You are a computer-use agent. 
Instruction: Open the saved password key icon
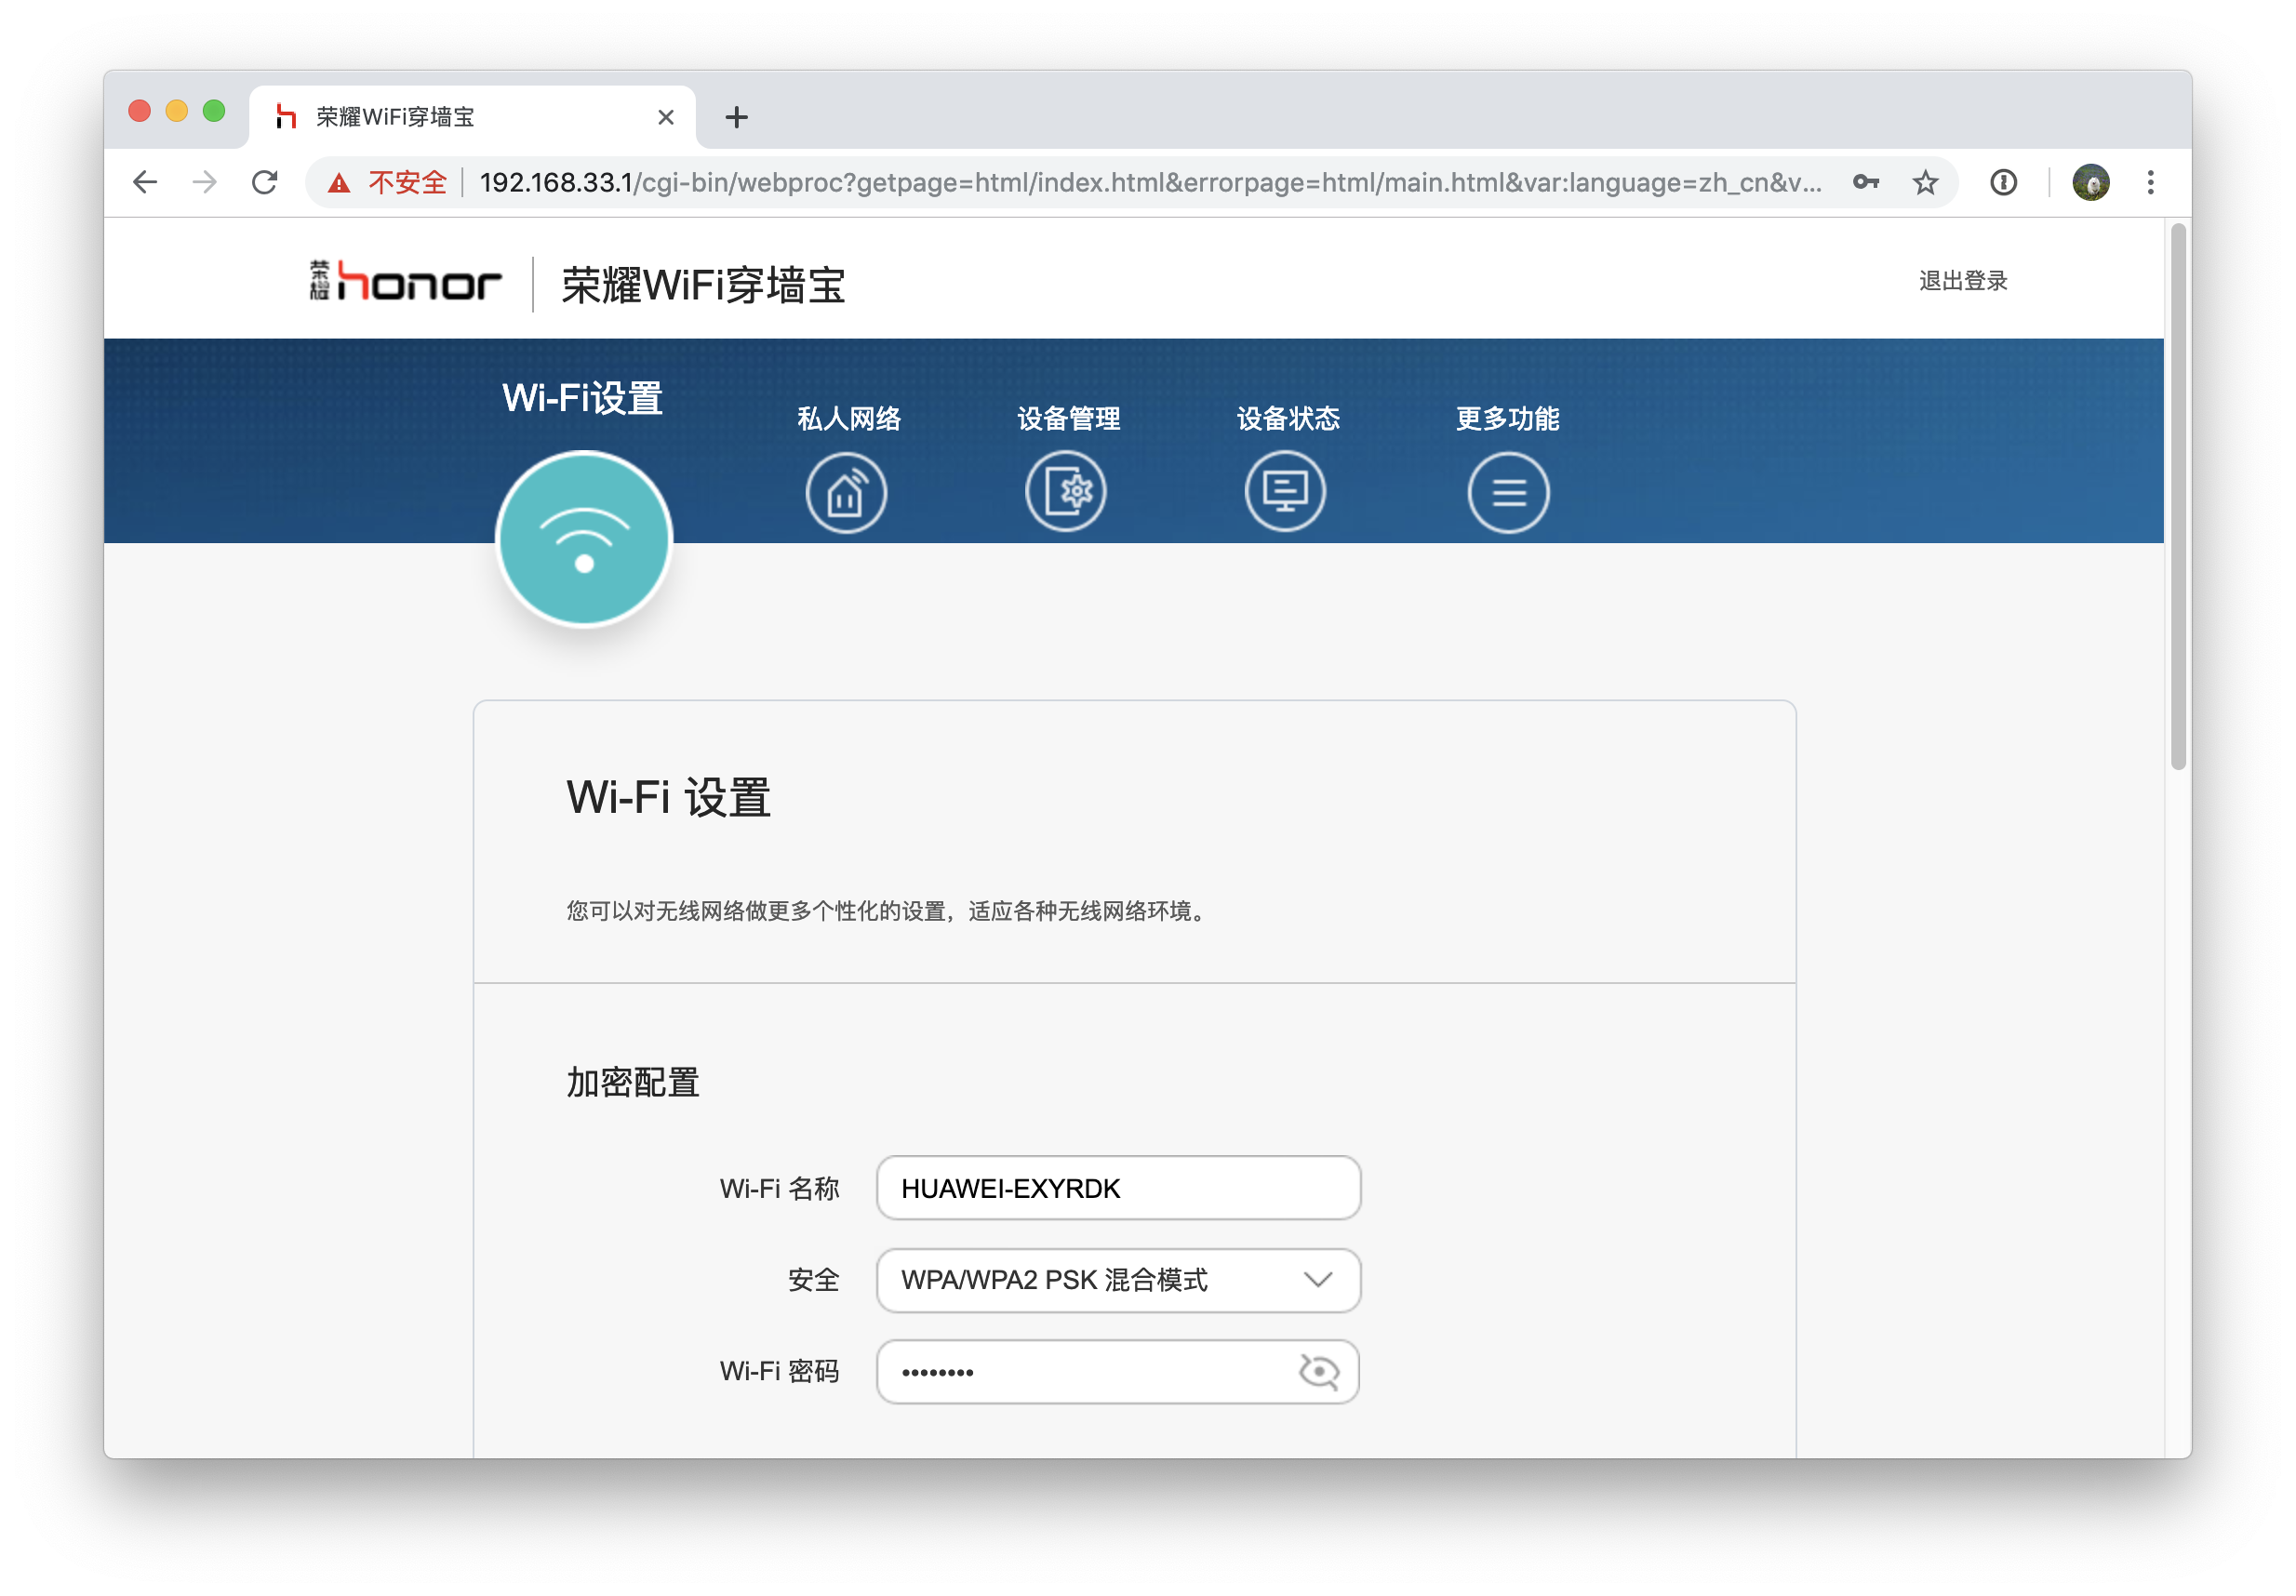point(1866,182)
